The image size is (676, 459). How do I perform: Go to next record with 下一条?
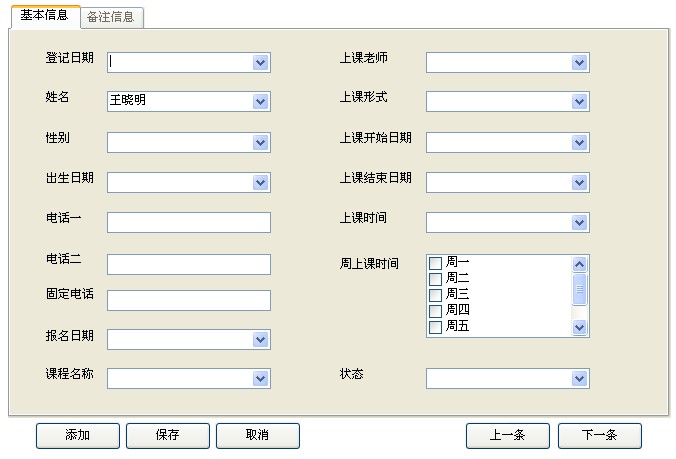click(600, 436)
